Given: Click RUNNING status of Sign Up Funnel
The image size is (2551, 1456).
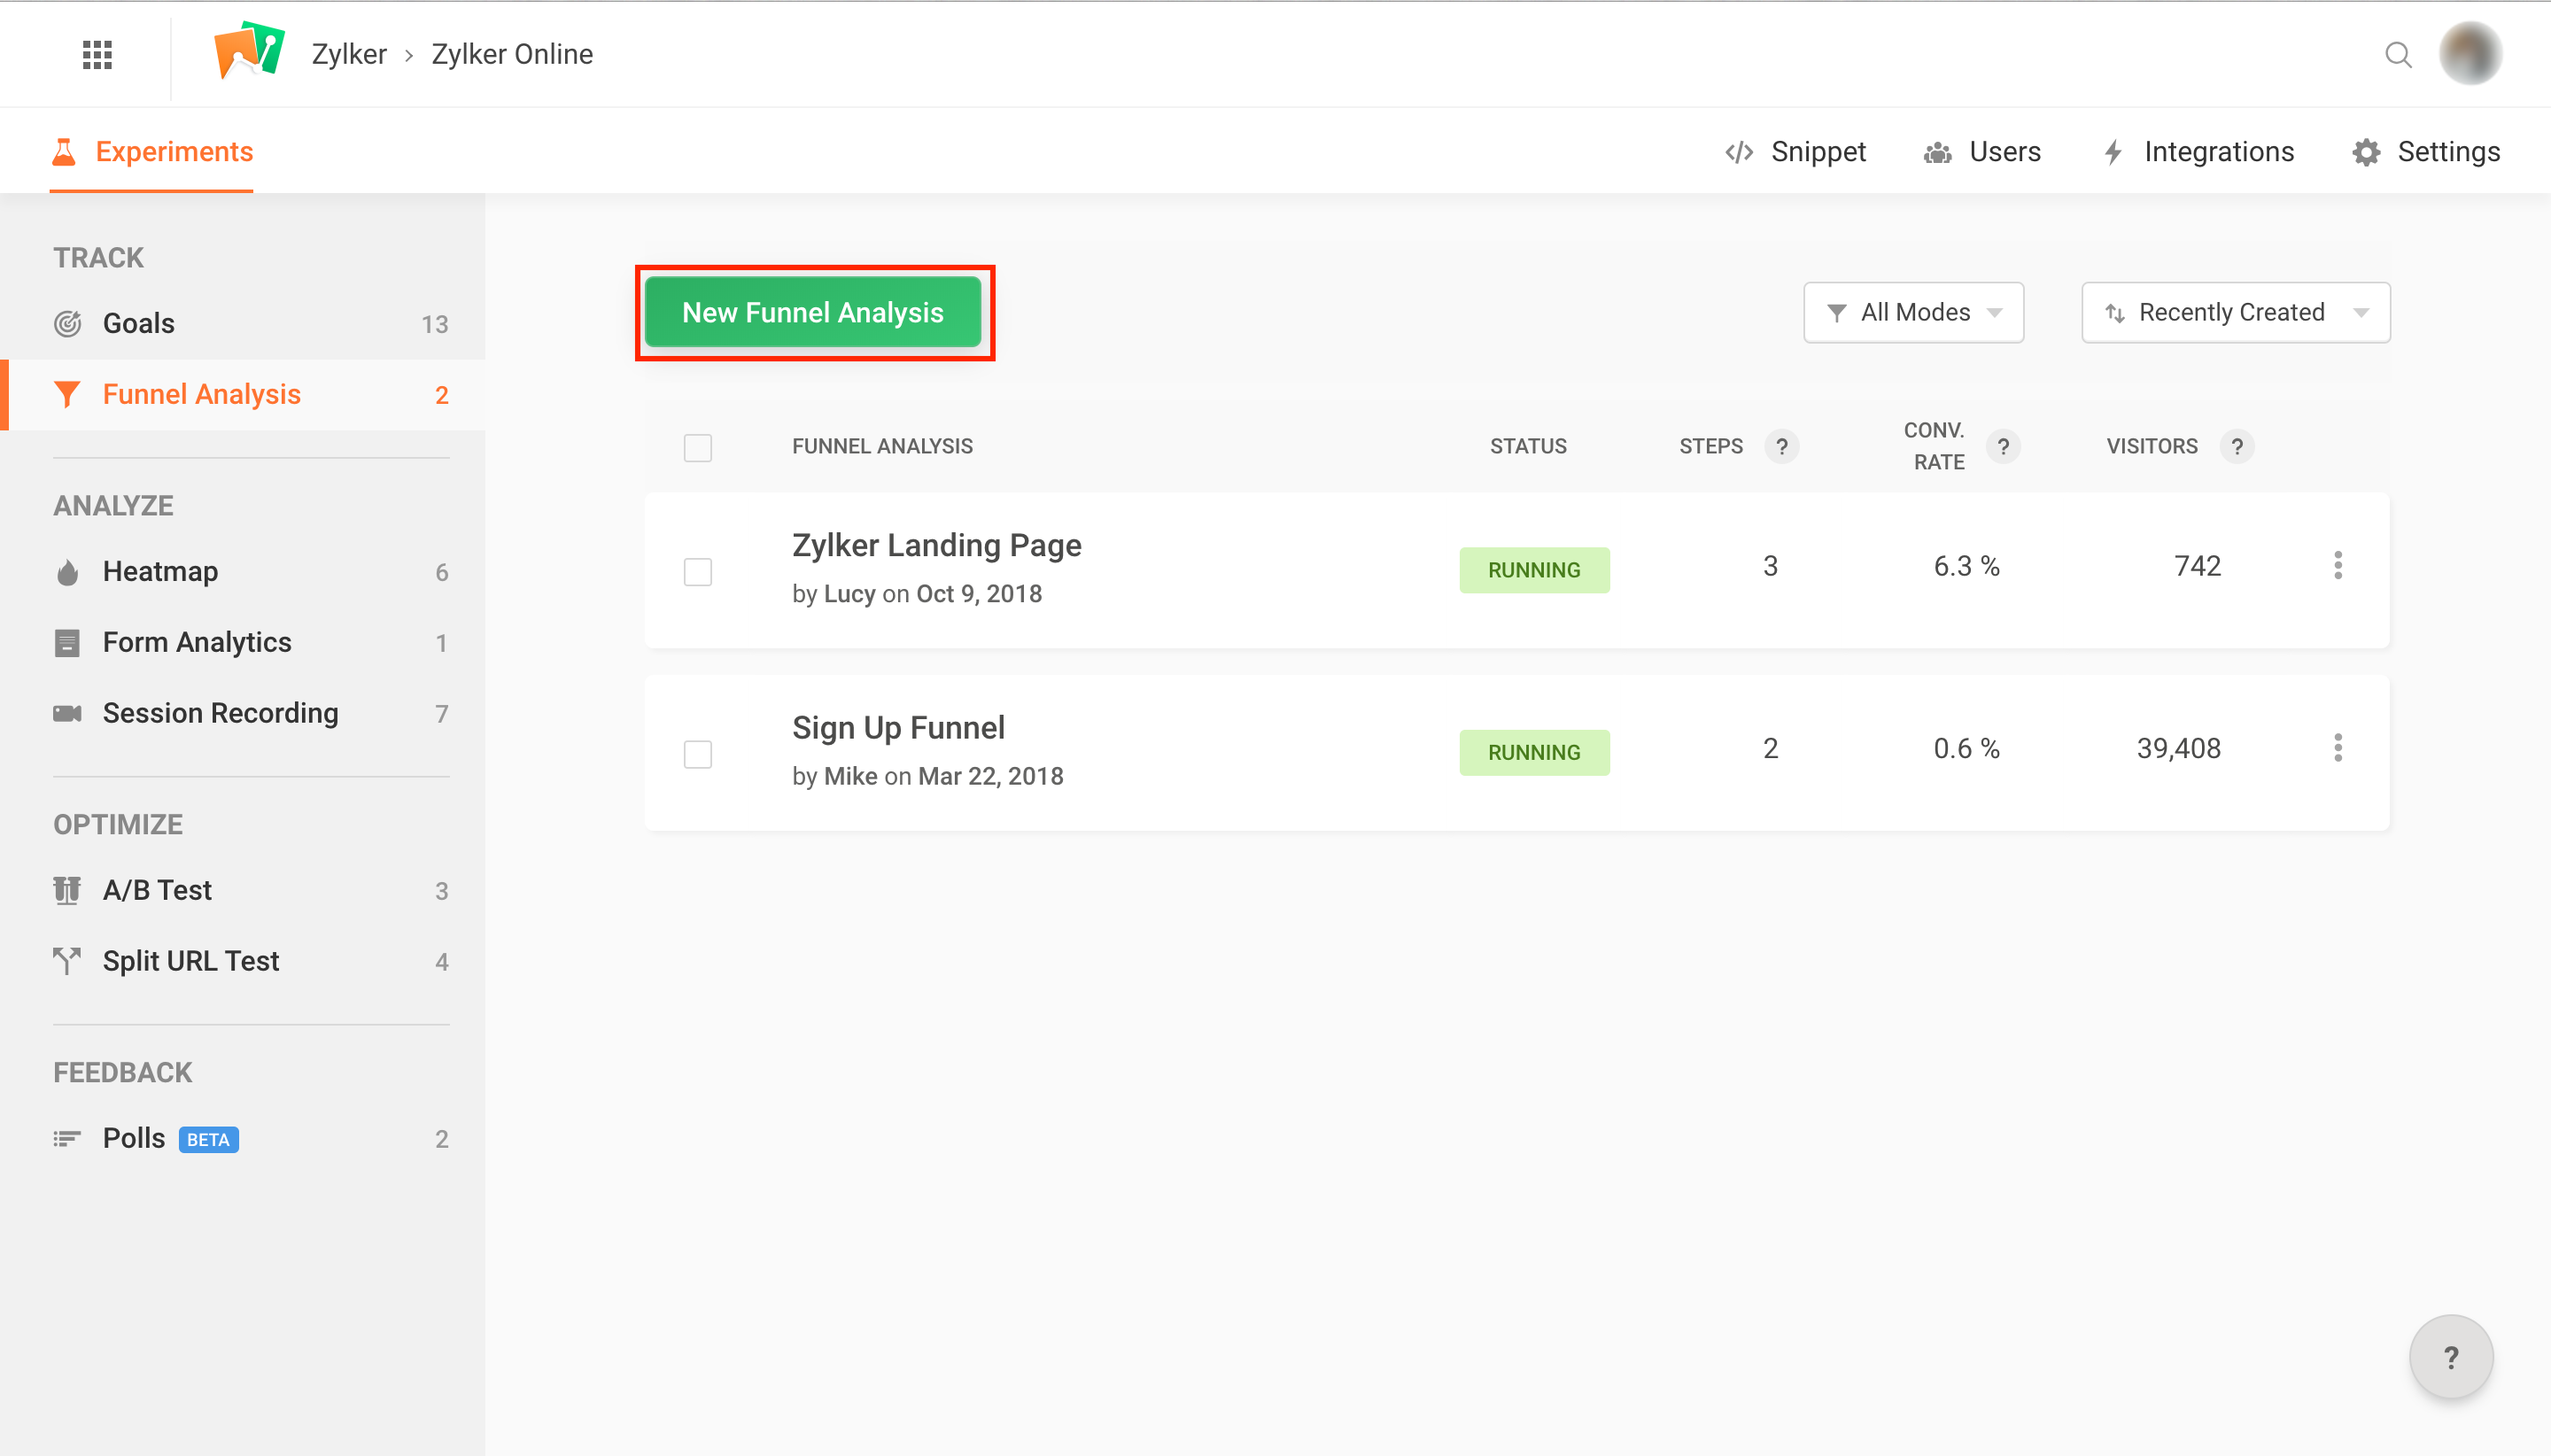Looking at the screenshot, I should pos(1534,752).
